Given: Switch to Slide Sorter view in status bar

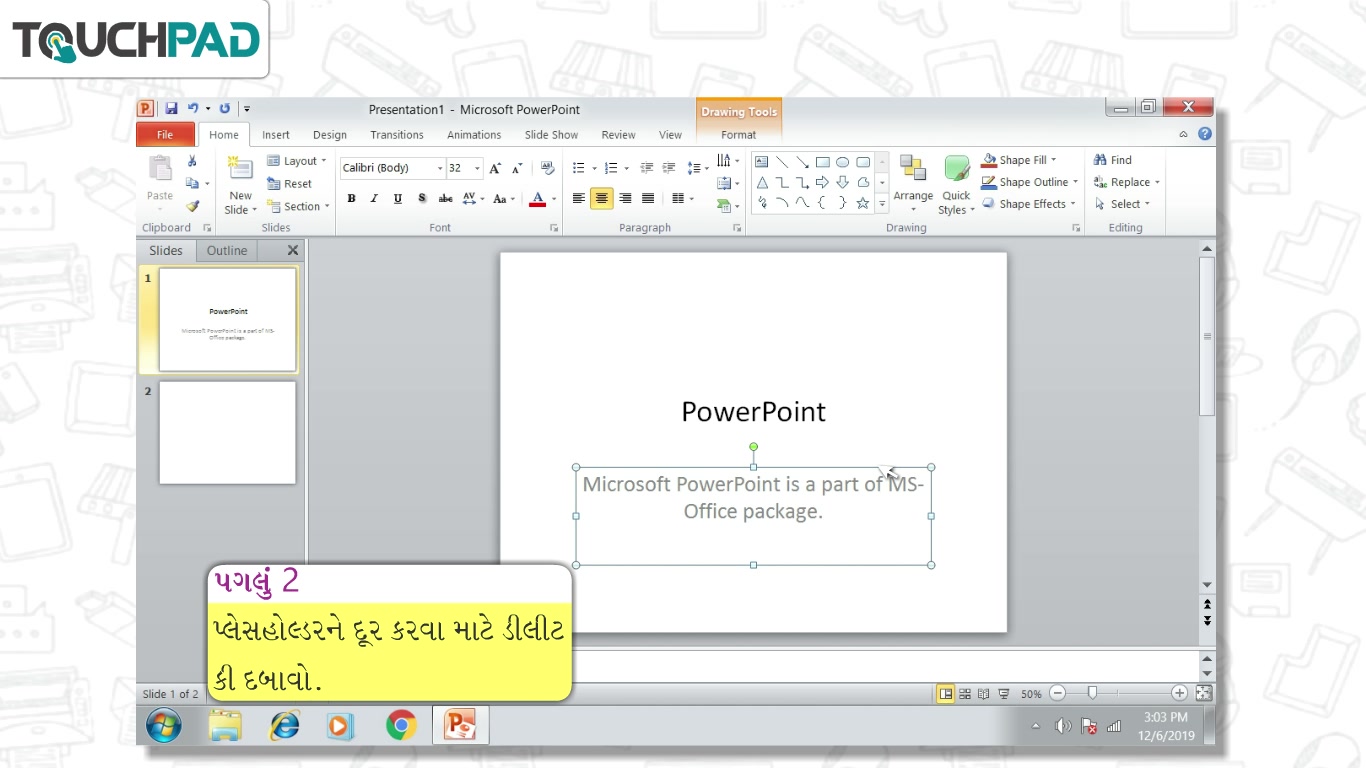Looking at the screenshot, I should [965, 693].
